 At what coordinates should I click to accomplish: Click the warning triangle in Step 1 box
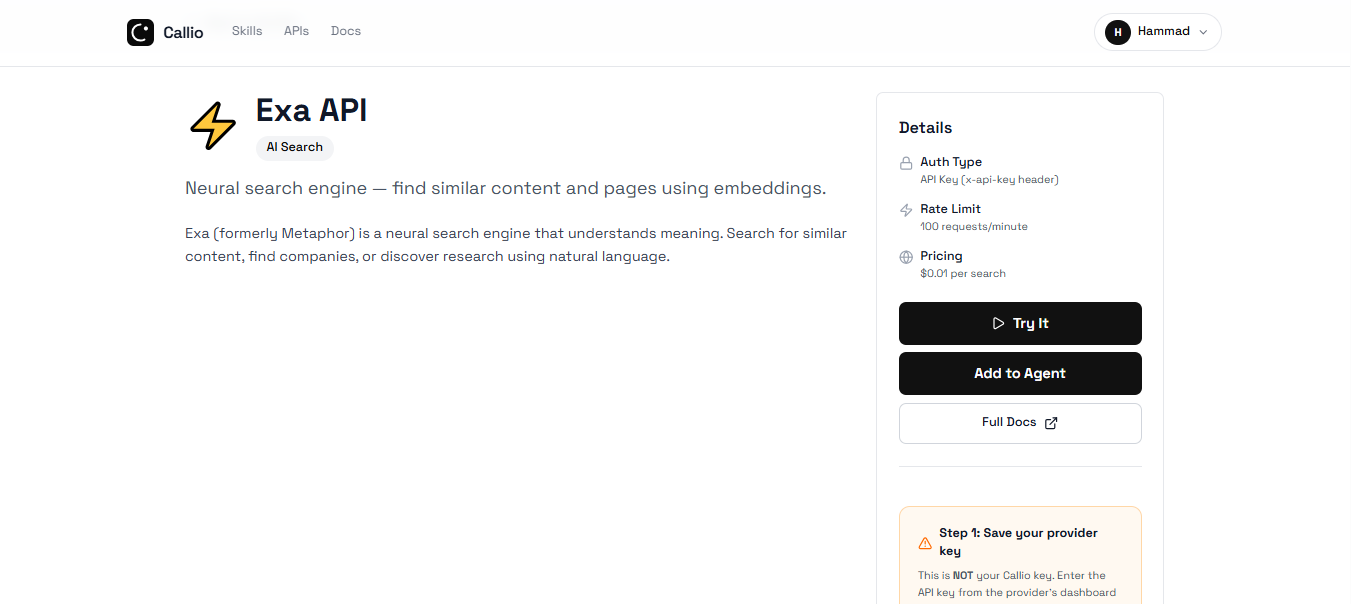(x=925, y=543)
